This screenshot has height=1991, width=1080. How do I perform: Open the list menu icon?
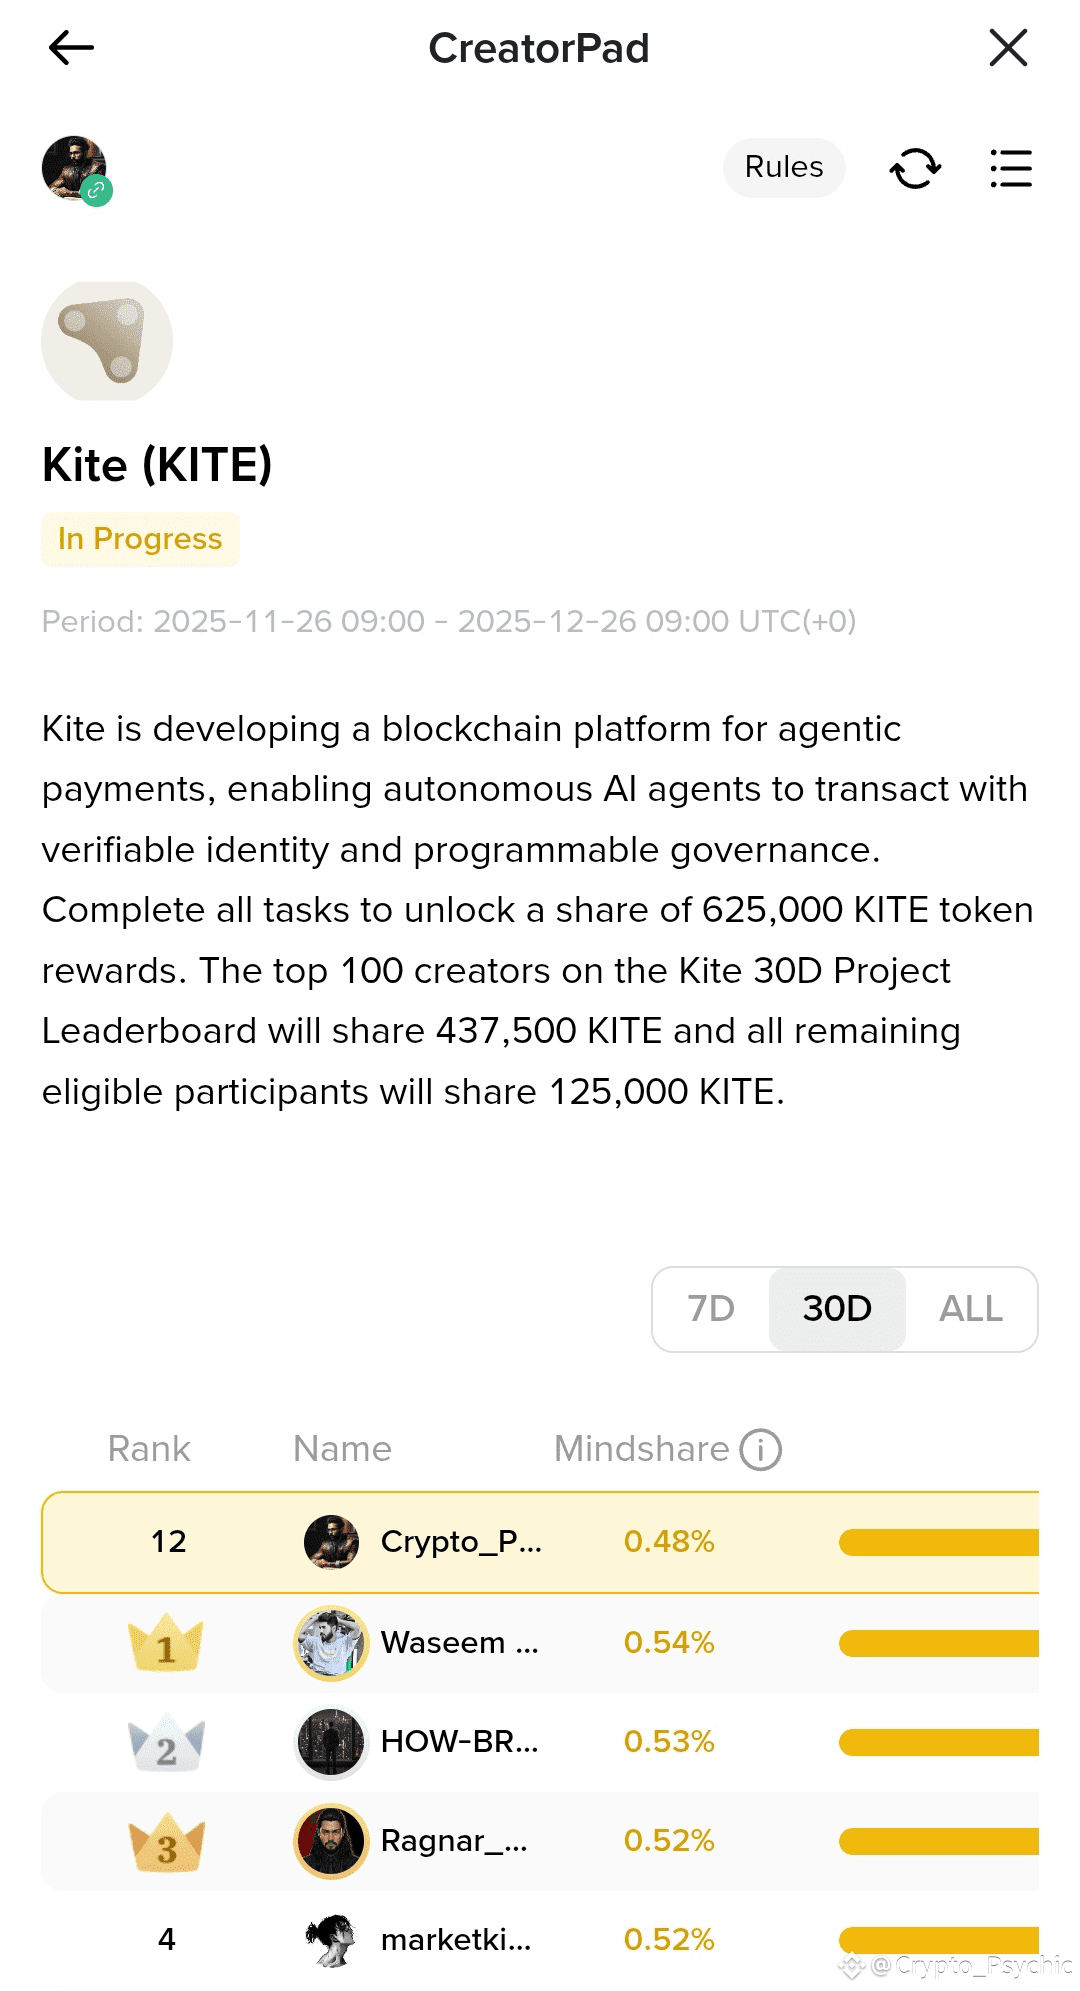[x=1010, y=168]
